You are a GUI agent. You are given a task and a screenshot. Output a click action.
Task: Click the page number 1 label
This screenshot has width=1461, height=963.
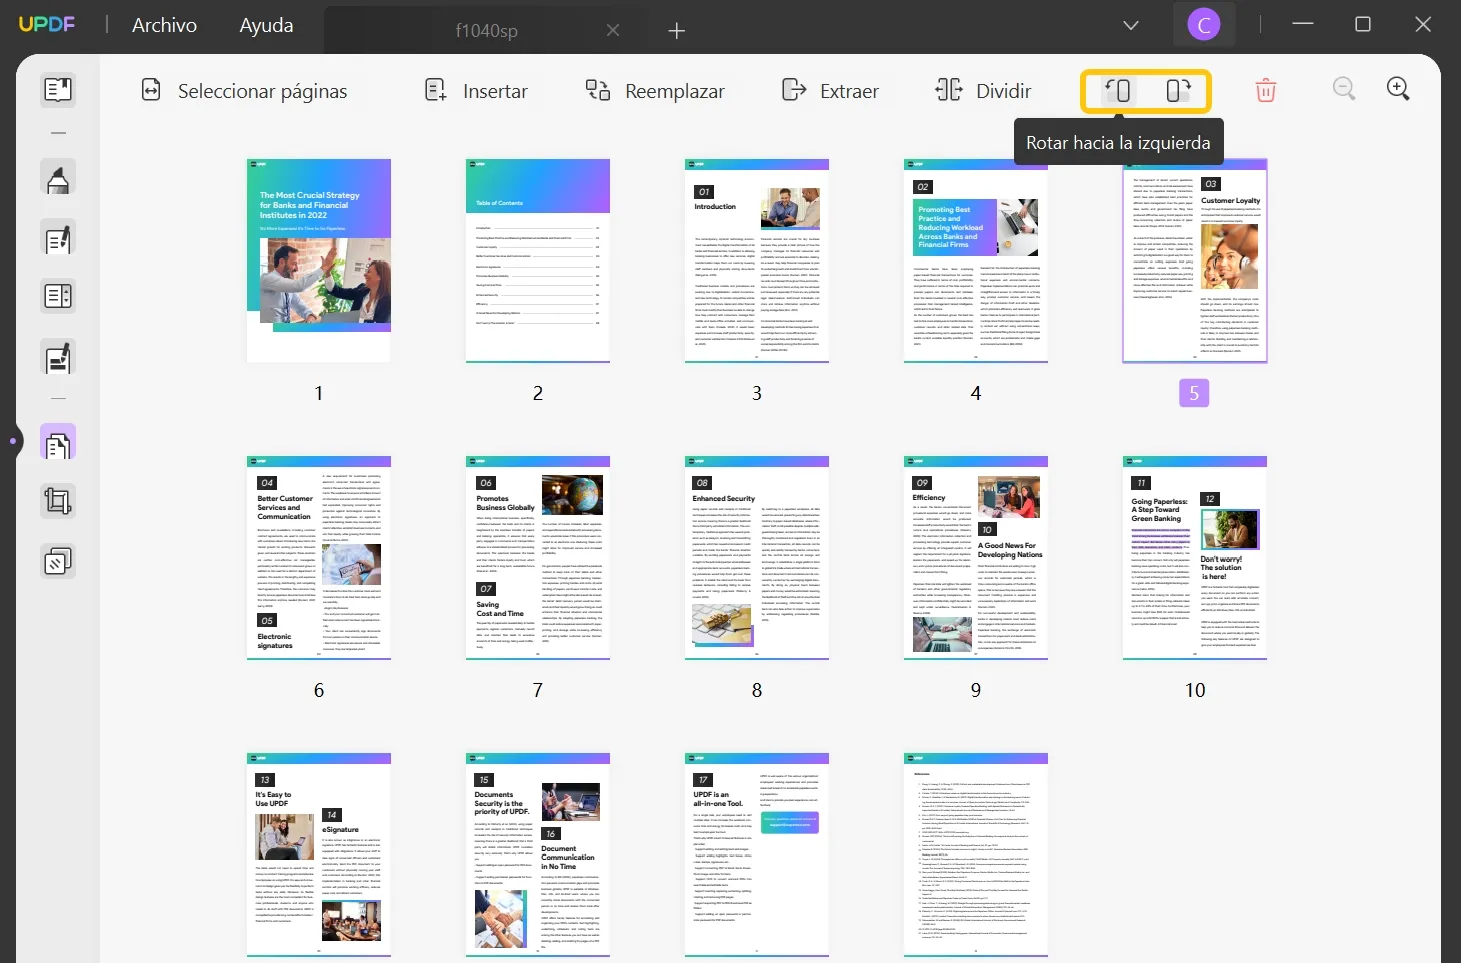[319, 393]
